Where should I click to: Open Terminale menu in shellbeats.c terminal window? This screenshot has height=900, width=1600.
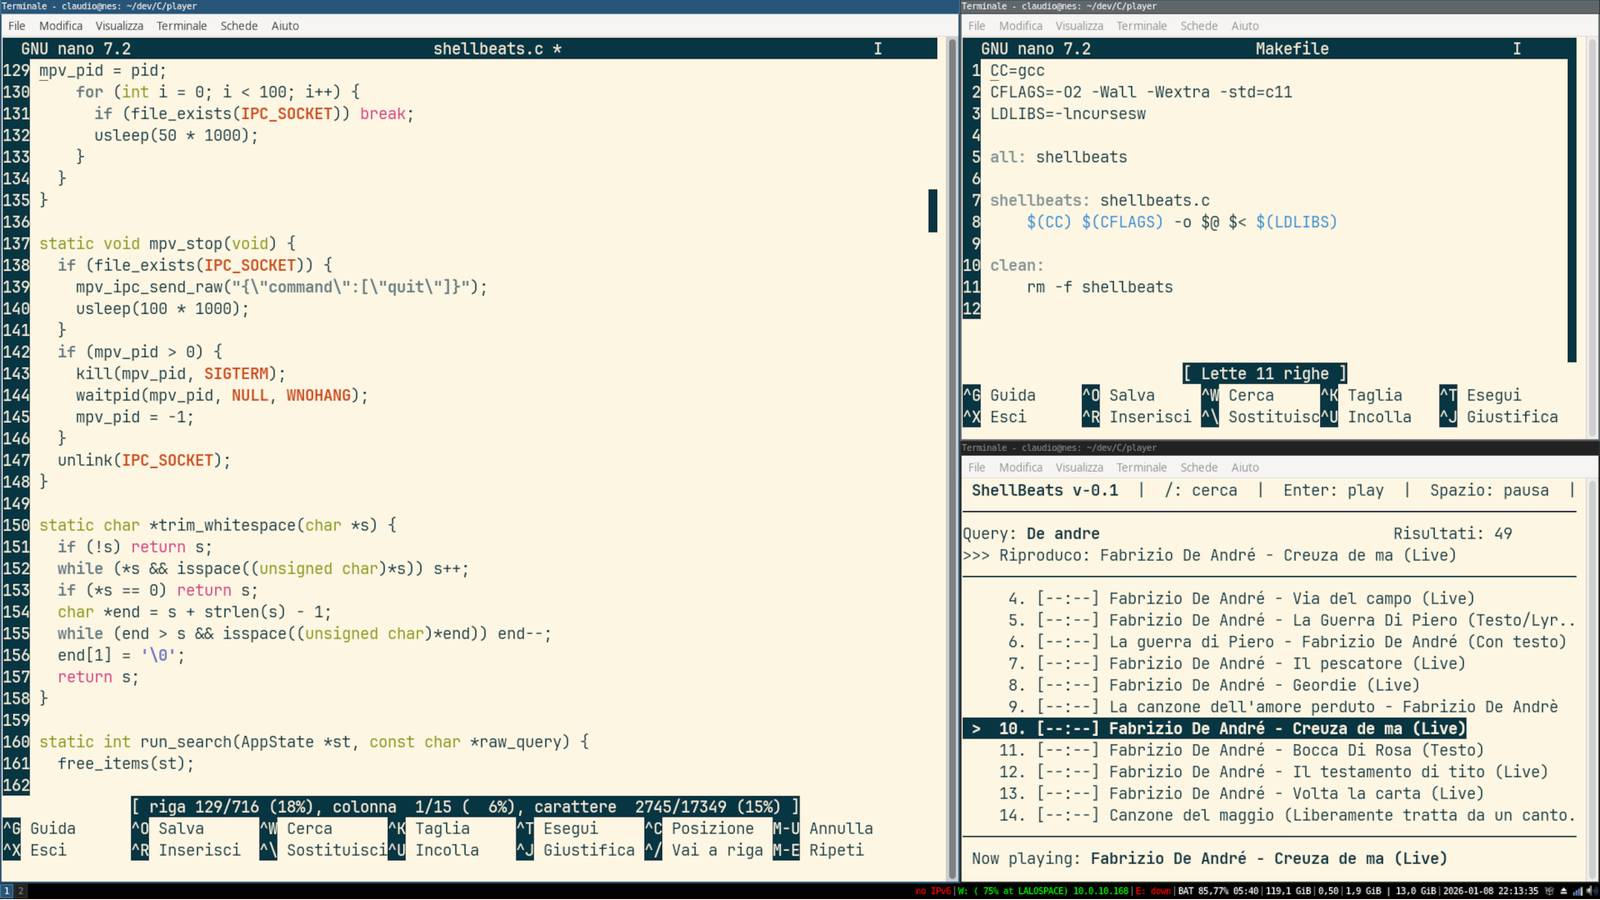(x=182, y=26)
